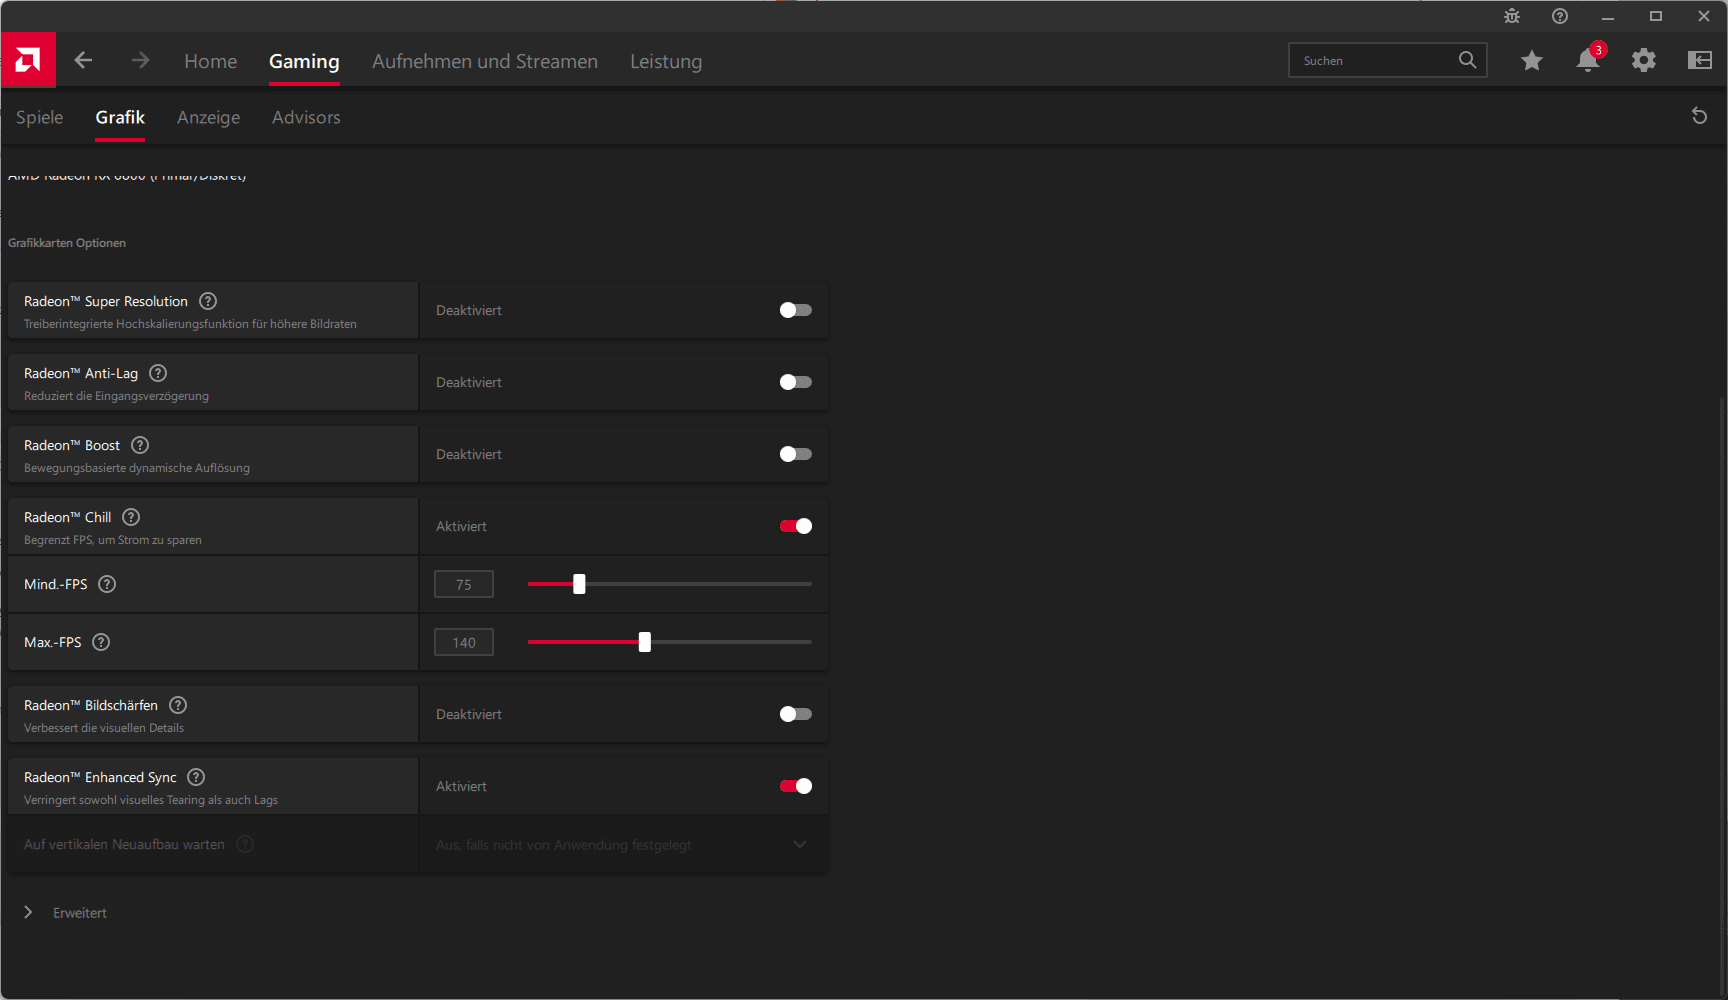1728x1000 pixels.
Task: Show help for Mind.-FPS
Action: coord(107,584)
